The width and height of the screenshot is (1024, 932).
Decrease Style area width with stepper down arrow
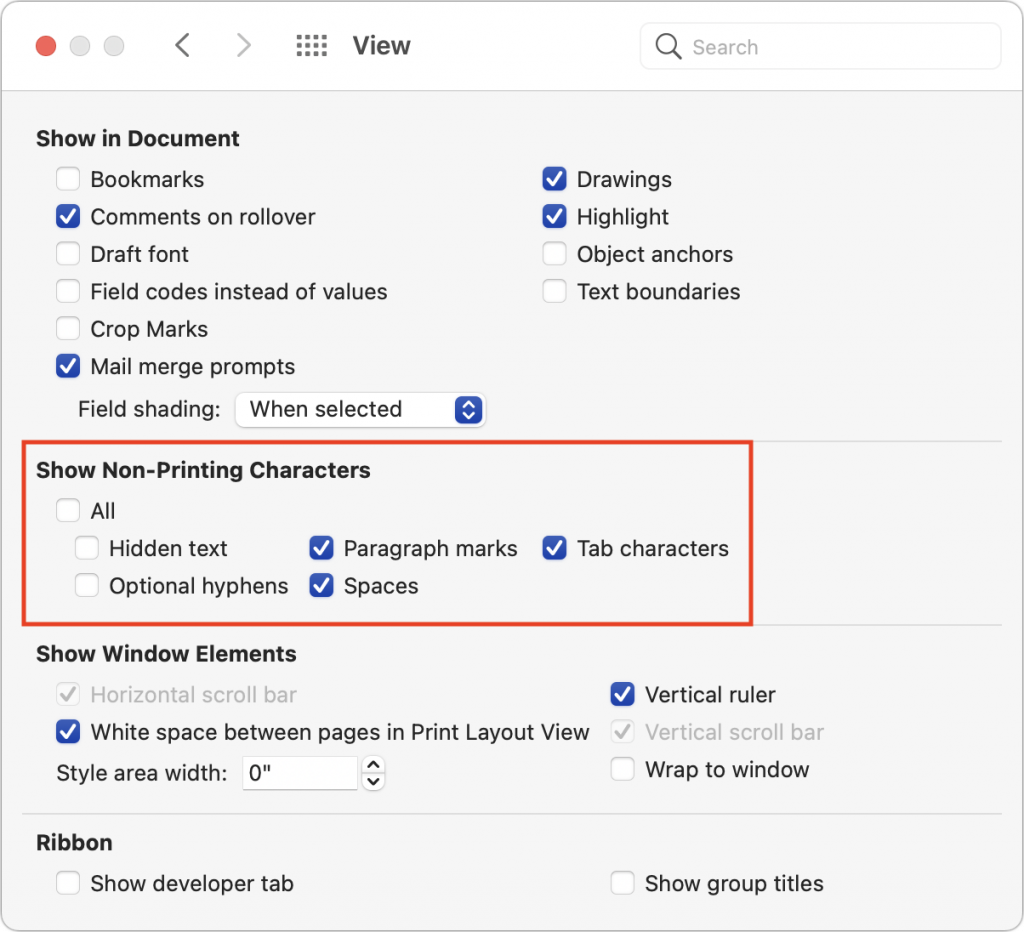tap(374, 781)
